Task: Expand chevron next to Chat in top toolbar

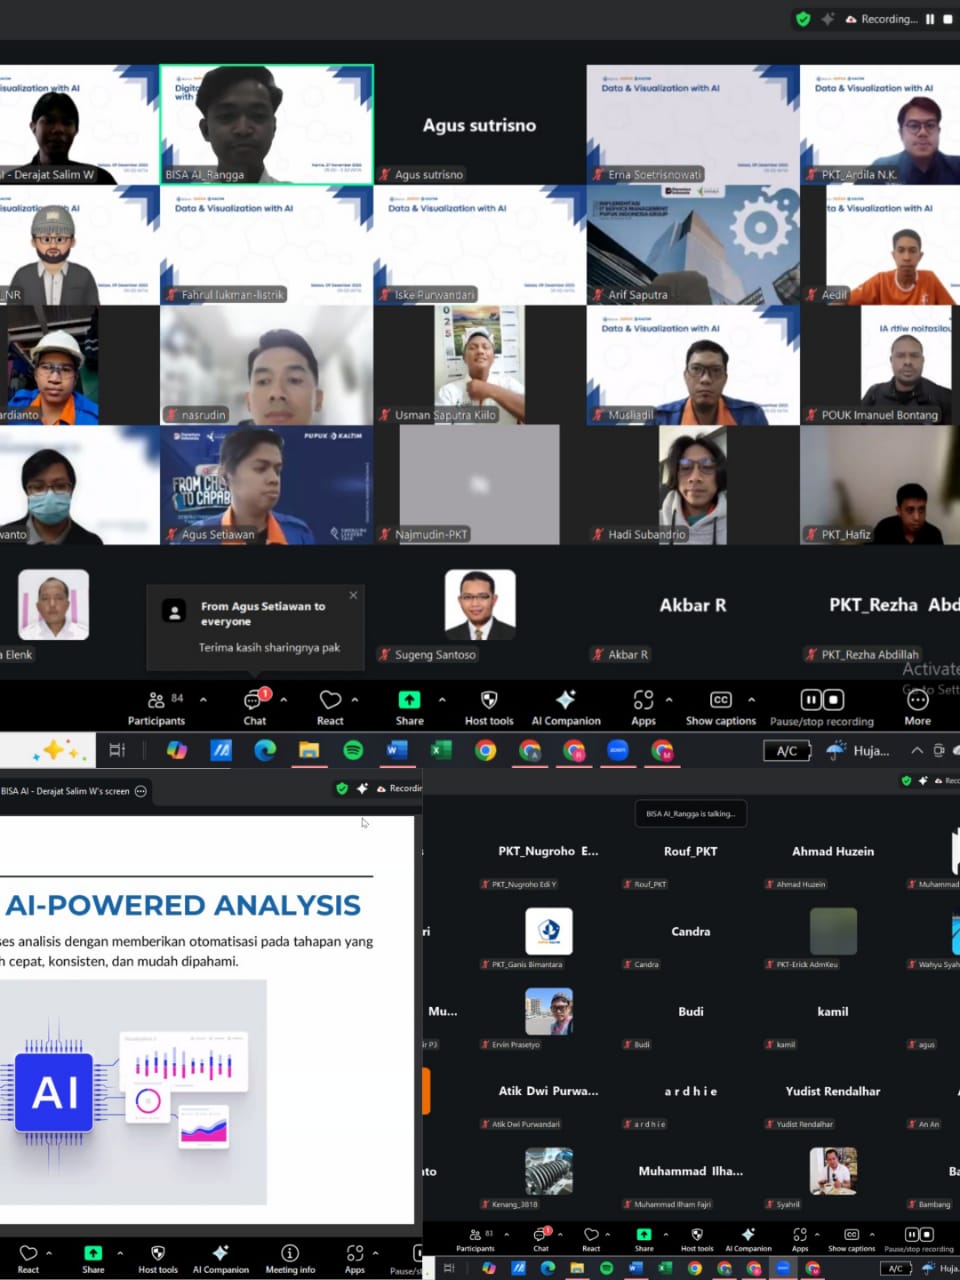Action: point(284,699)
